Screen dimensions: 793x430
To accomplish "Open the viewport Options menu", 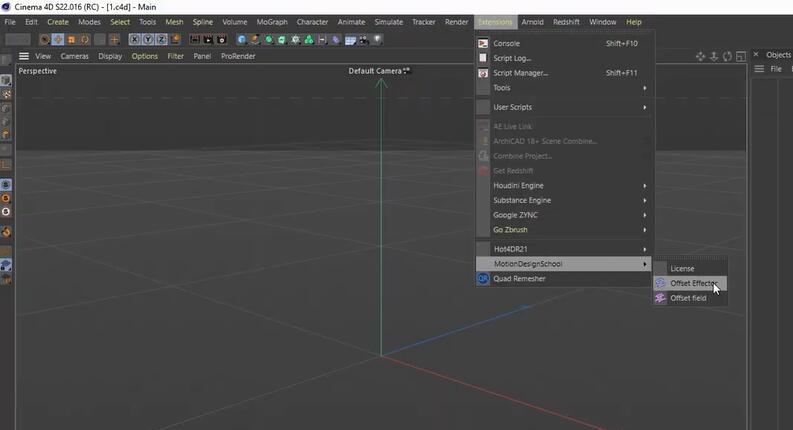I will point(145,56).
